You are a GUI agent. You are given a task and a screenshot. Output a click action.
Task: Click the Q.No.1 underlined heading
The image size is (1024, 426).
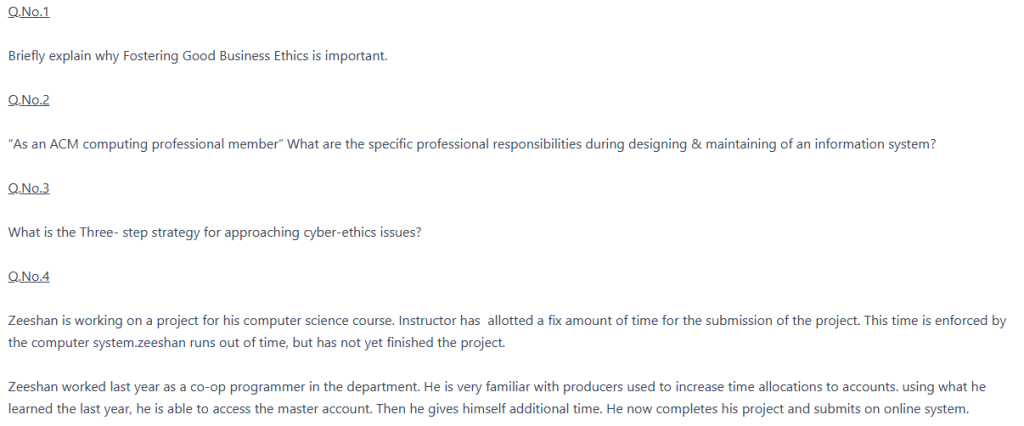(x=28, y=10)
